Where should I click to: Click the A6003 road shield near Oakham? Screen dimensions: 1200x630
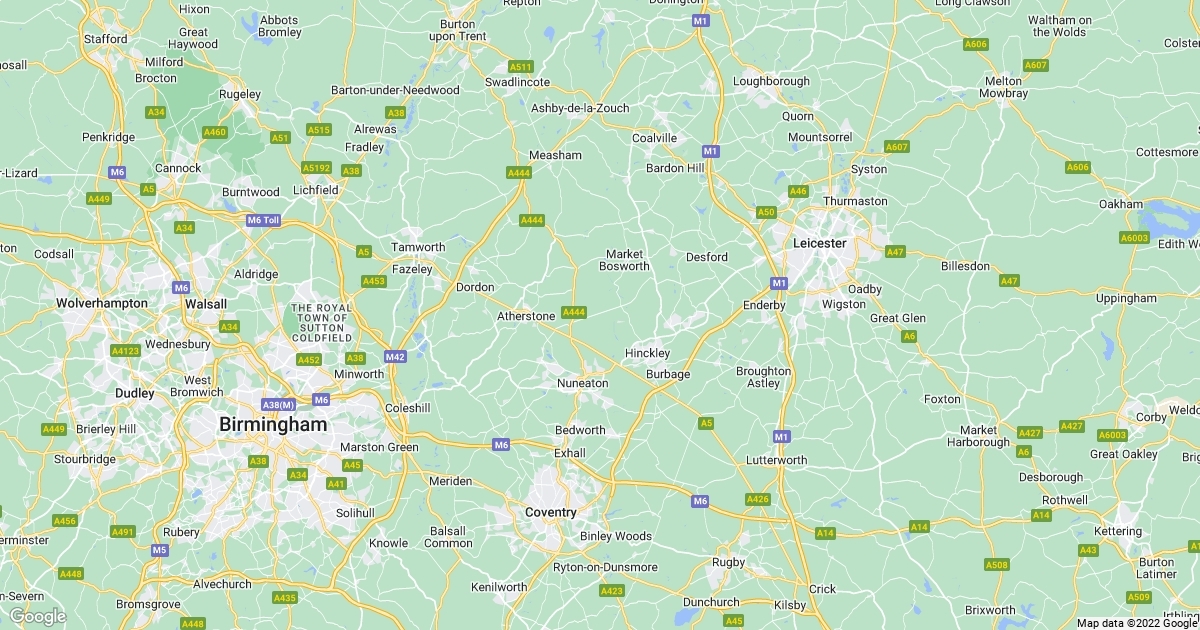coord(1135,238)
